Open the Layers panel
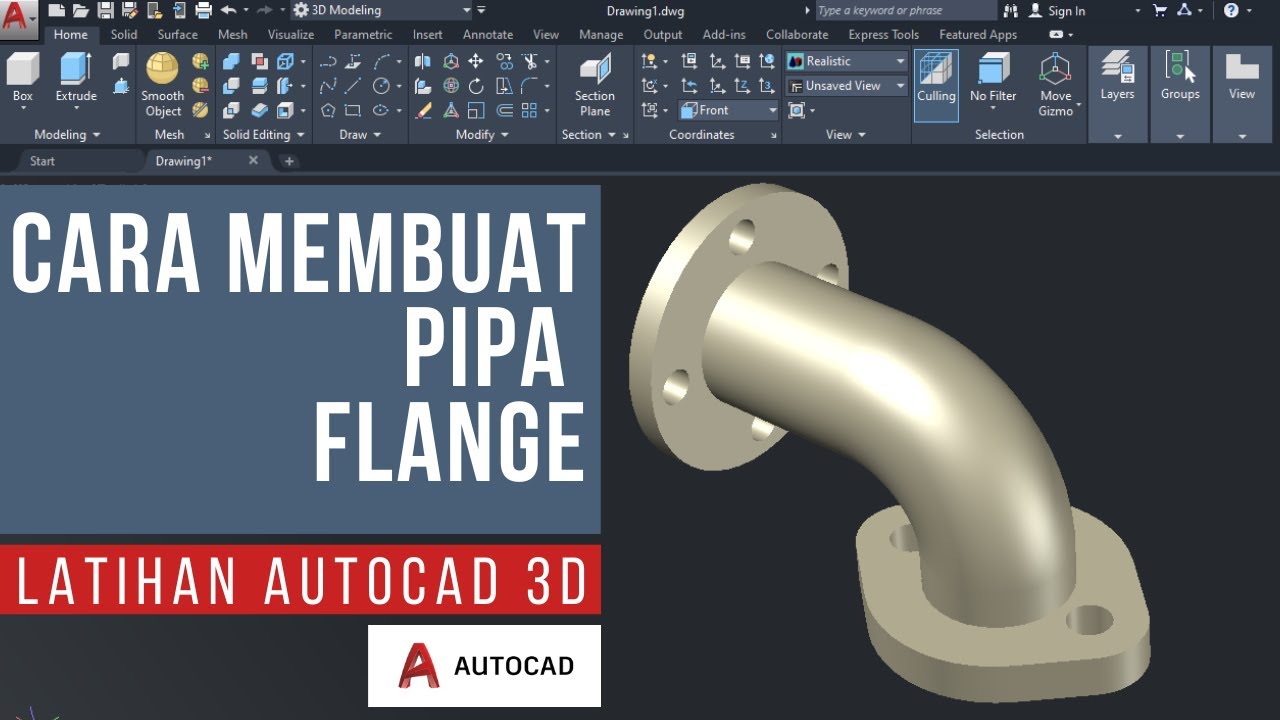Viewport: 1280px width, 720px height. (1118, 94)
